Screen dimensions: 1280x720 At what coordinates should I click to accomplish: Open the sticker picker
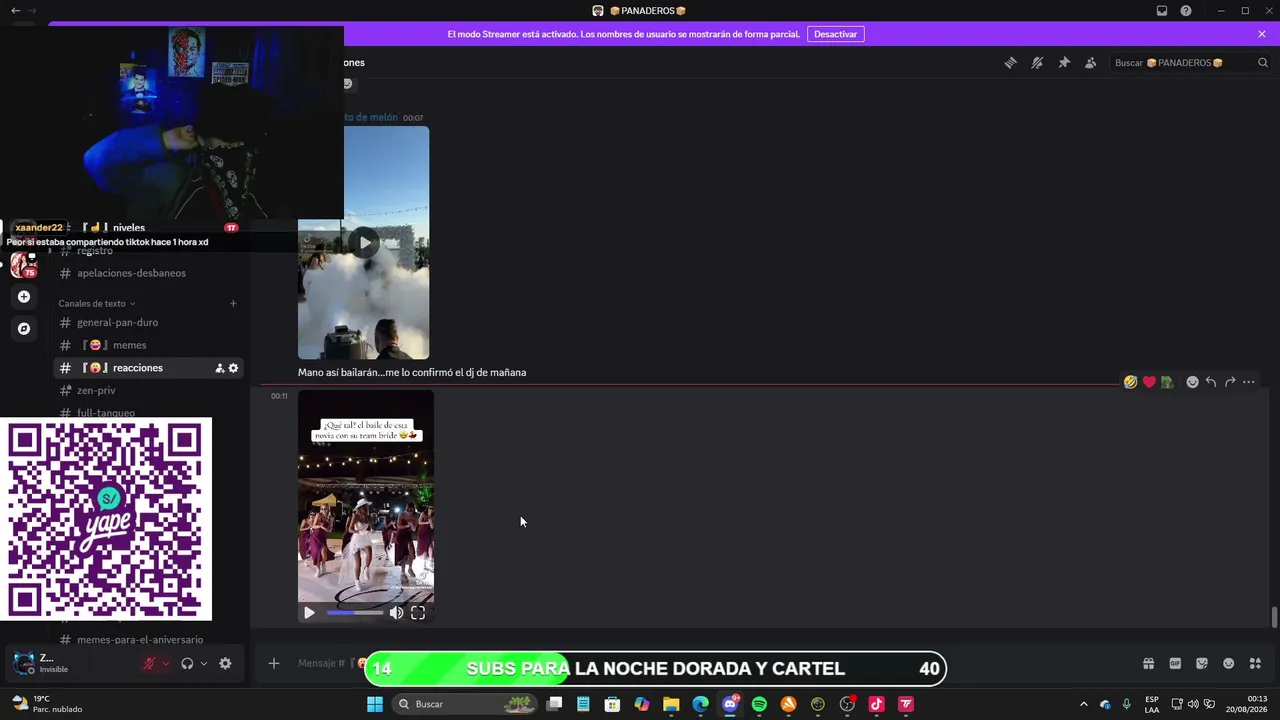coord(1202,663)
